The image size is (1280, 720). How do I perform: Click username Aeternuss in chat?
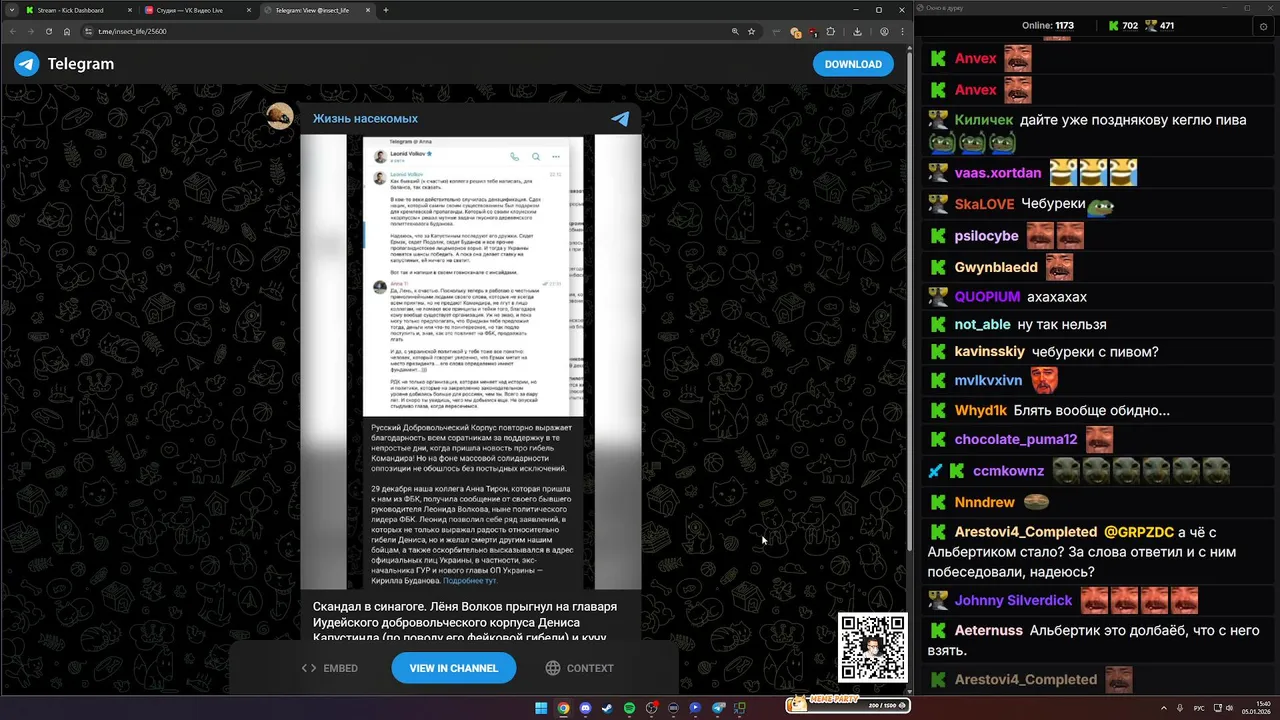(x=989, y=631)
